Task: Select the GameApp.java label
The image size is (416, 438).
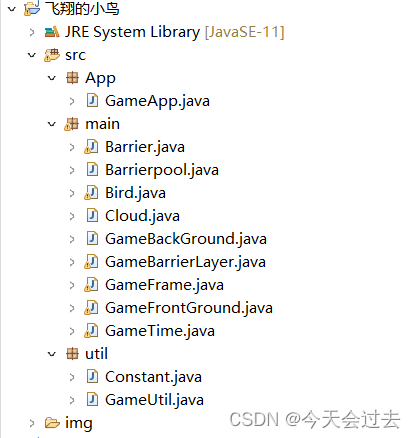Action: tap(157, 101)
